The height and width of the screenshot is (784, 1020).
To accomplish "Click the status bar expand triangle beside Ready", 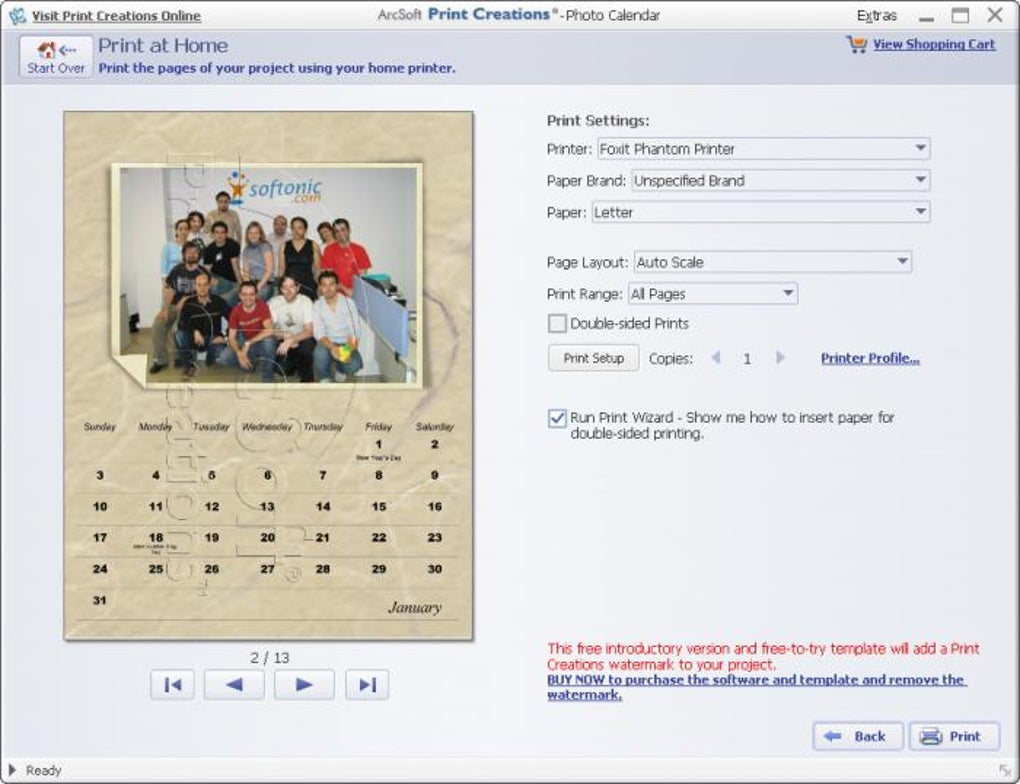I will (12, 770).
